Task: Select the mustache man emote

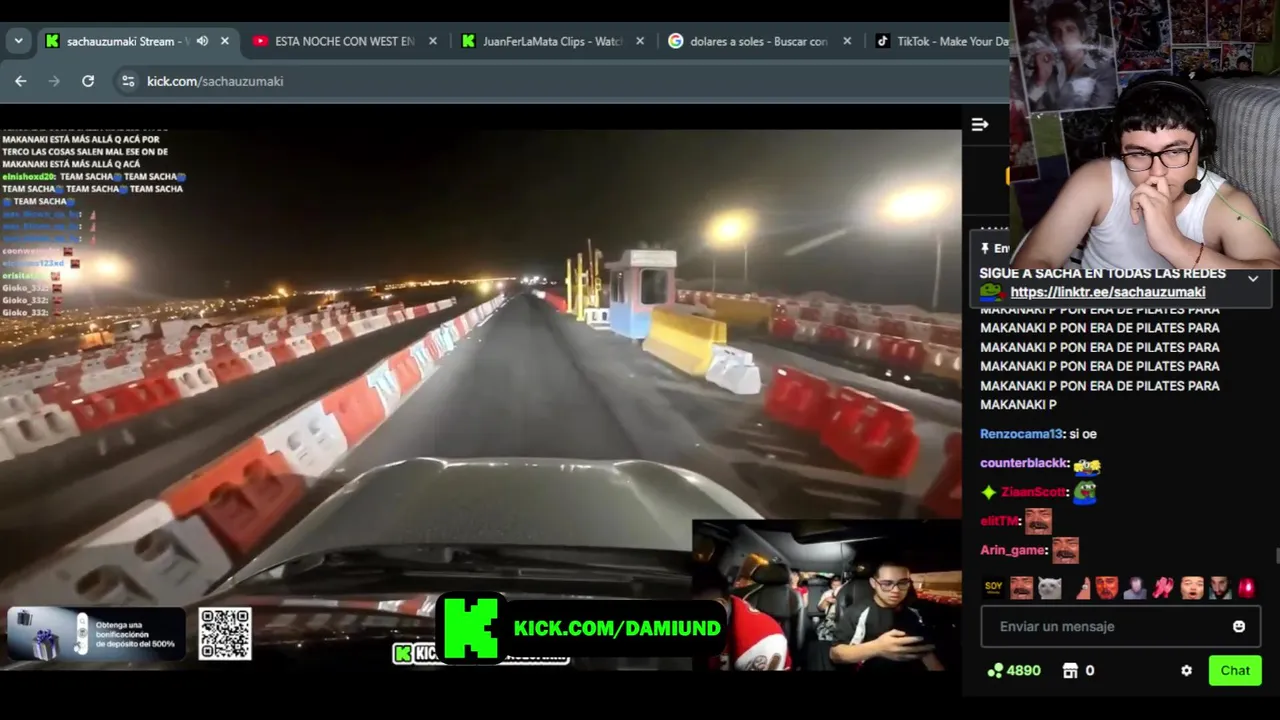Action: [x=1021, y=587]
